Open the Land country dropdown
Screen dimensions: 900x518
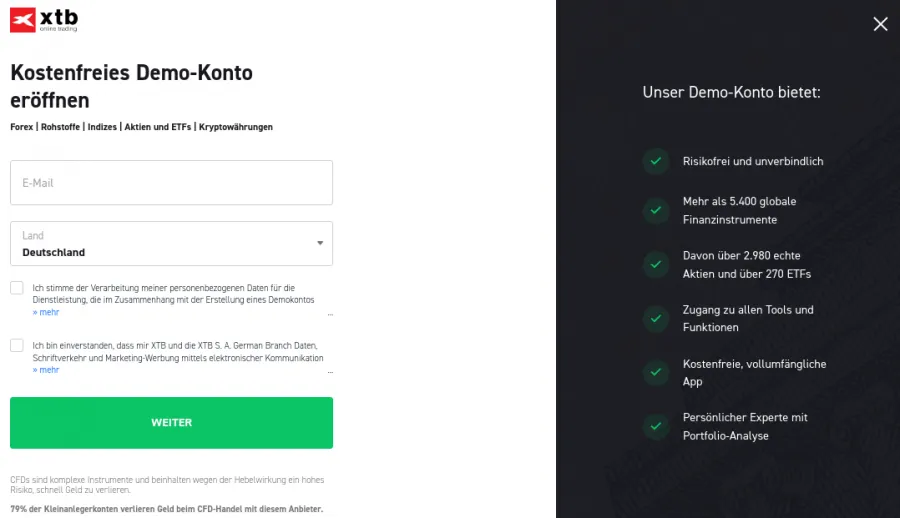tap(171, 243)
